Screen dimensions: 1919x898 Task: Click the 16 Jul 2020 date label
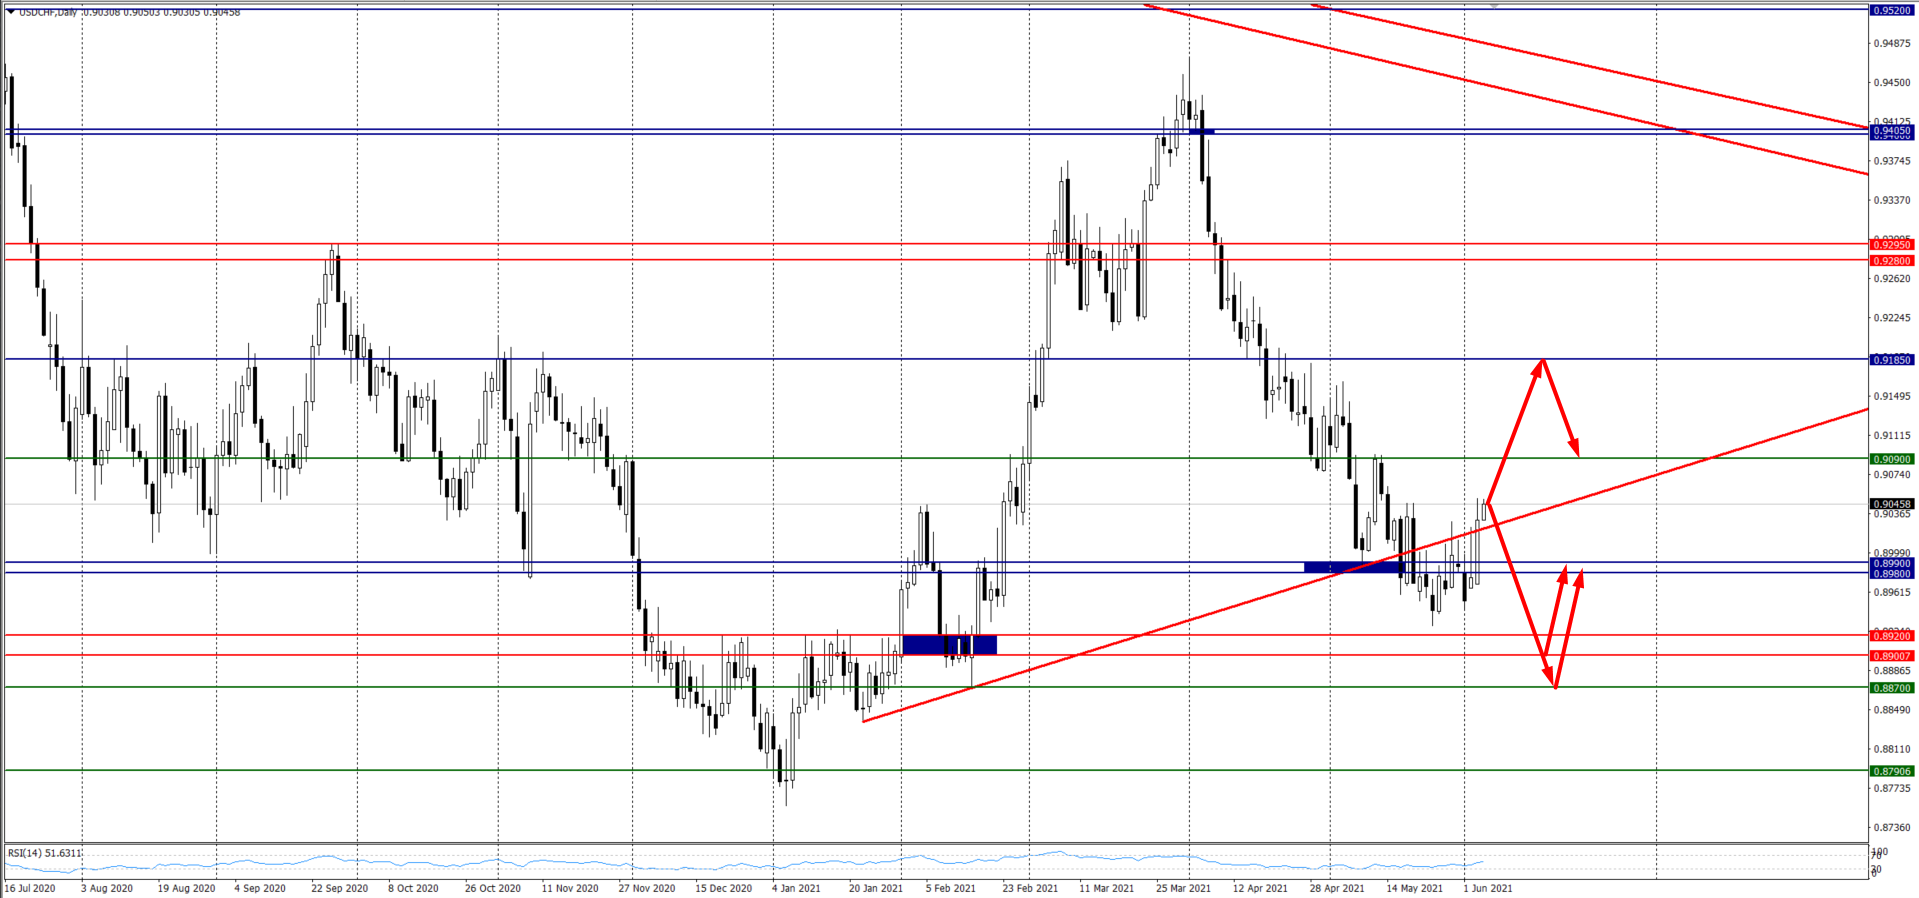click(30, 888)
